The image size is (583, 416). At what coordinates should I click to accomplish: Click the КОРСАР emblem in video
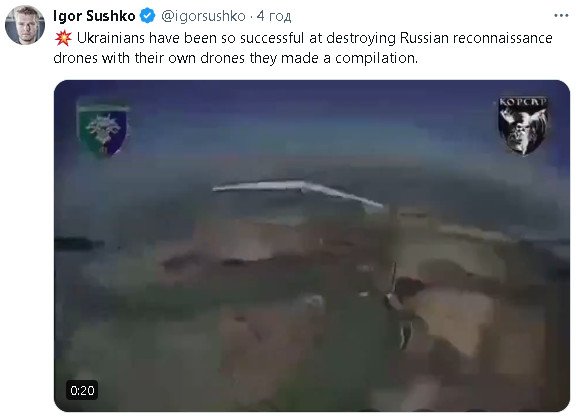pyautogui.click(x=523, y=126)
